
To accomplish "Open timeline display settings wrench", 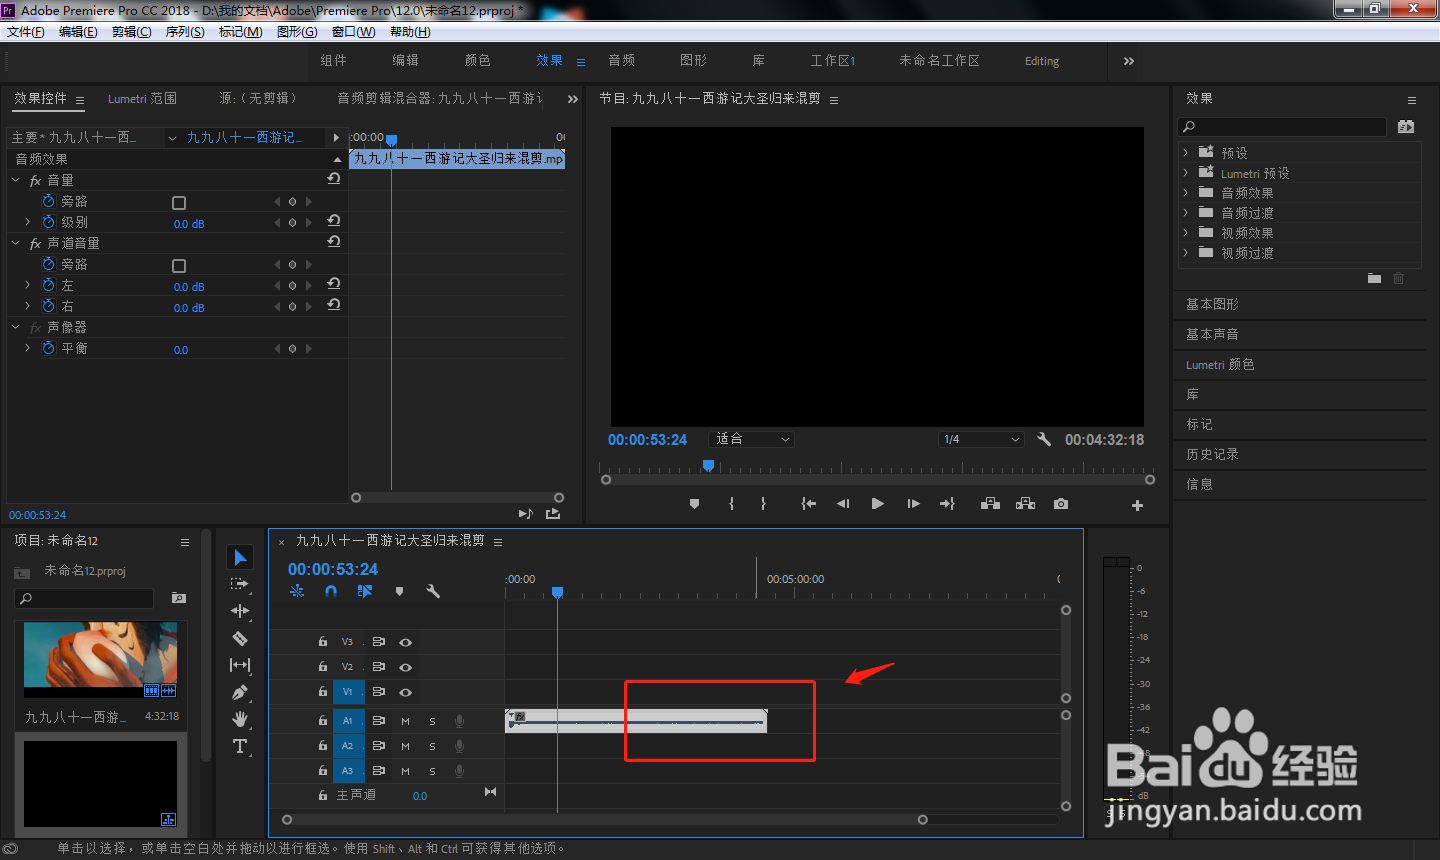I will (x=433, y=591).
